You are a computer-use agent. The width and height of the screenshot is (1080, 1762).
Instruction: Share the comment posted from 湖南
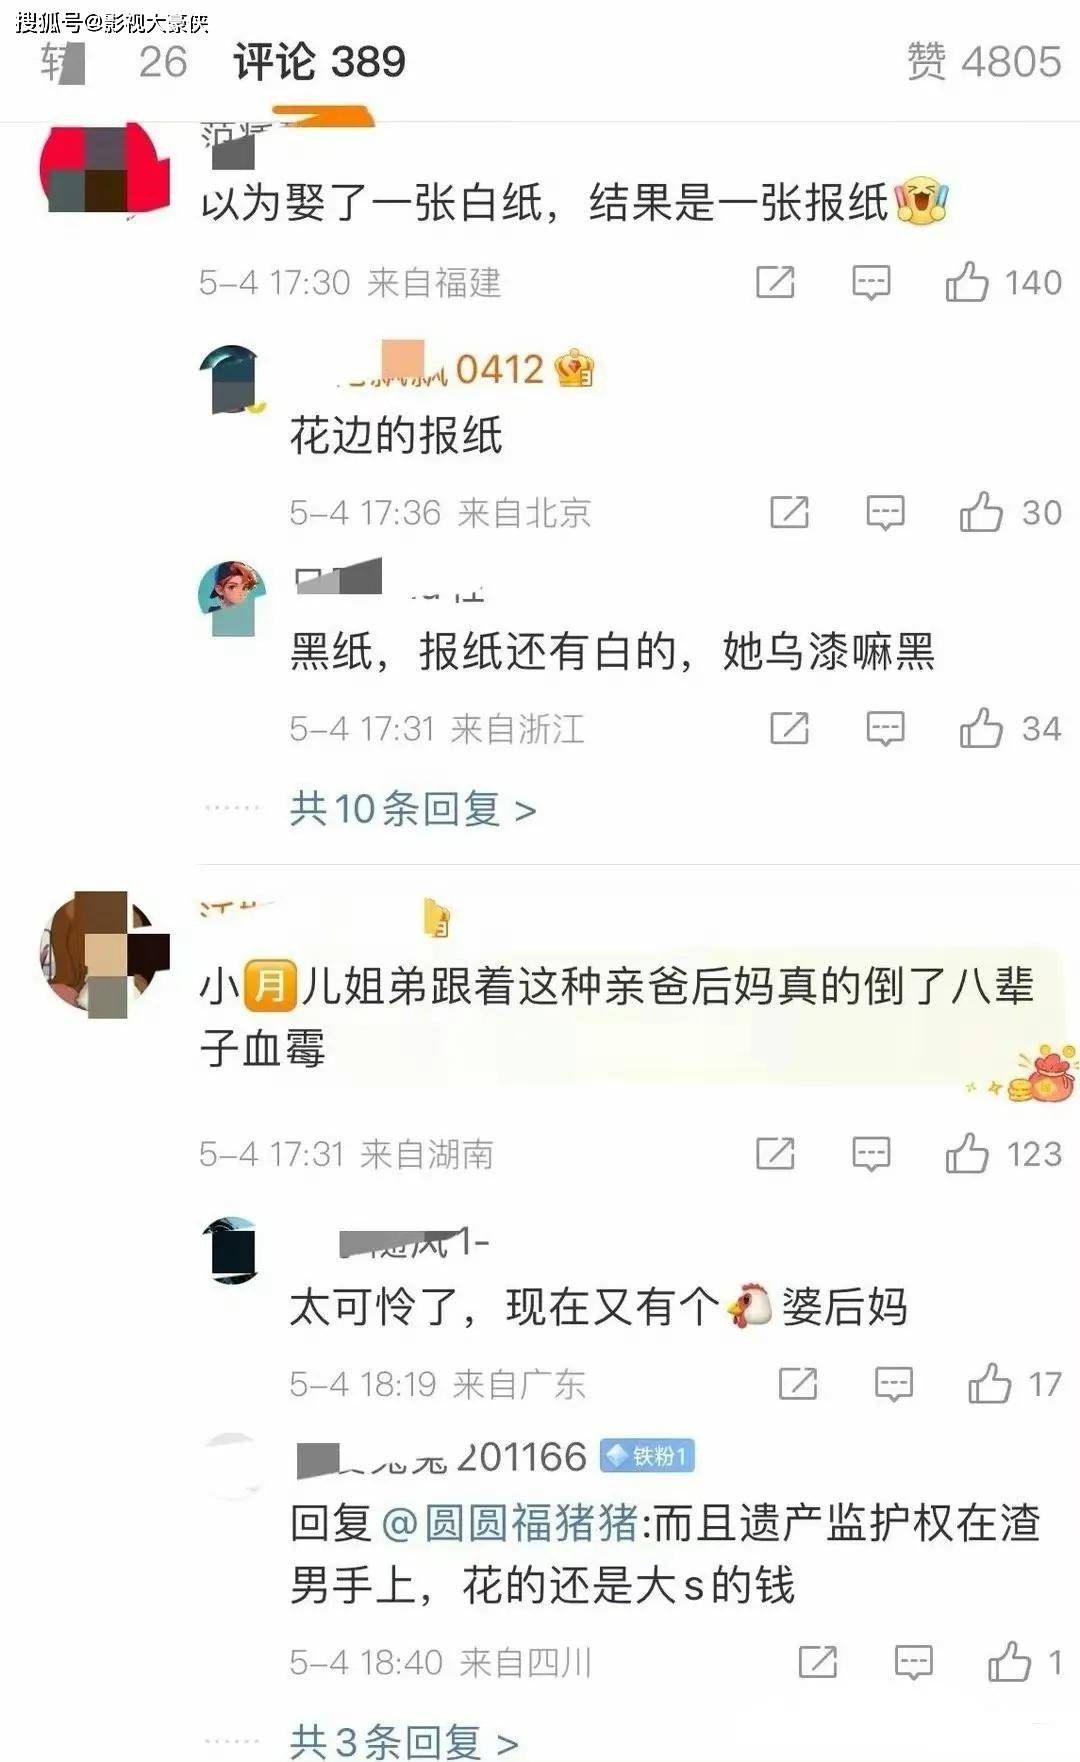coord(775,1154)
